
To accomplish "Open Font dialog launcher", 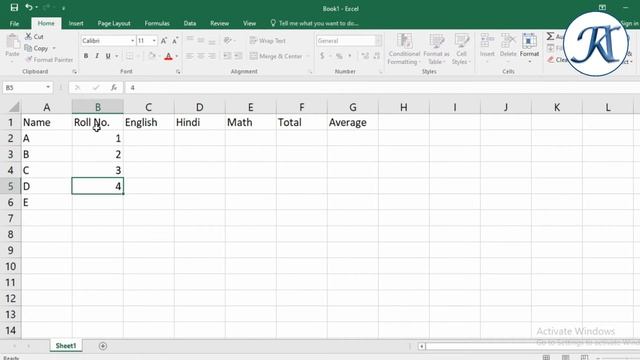I will (178, 72).
